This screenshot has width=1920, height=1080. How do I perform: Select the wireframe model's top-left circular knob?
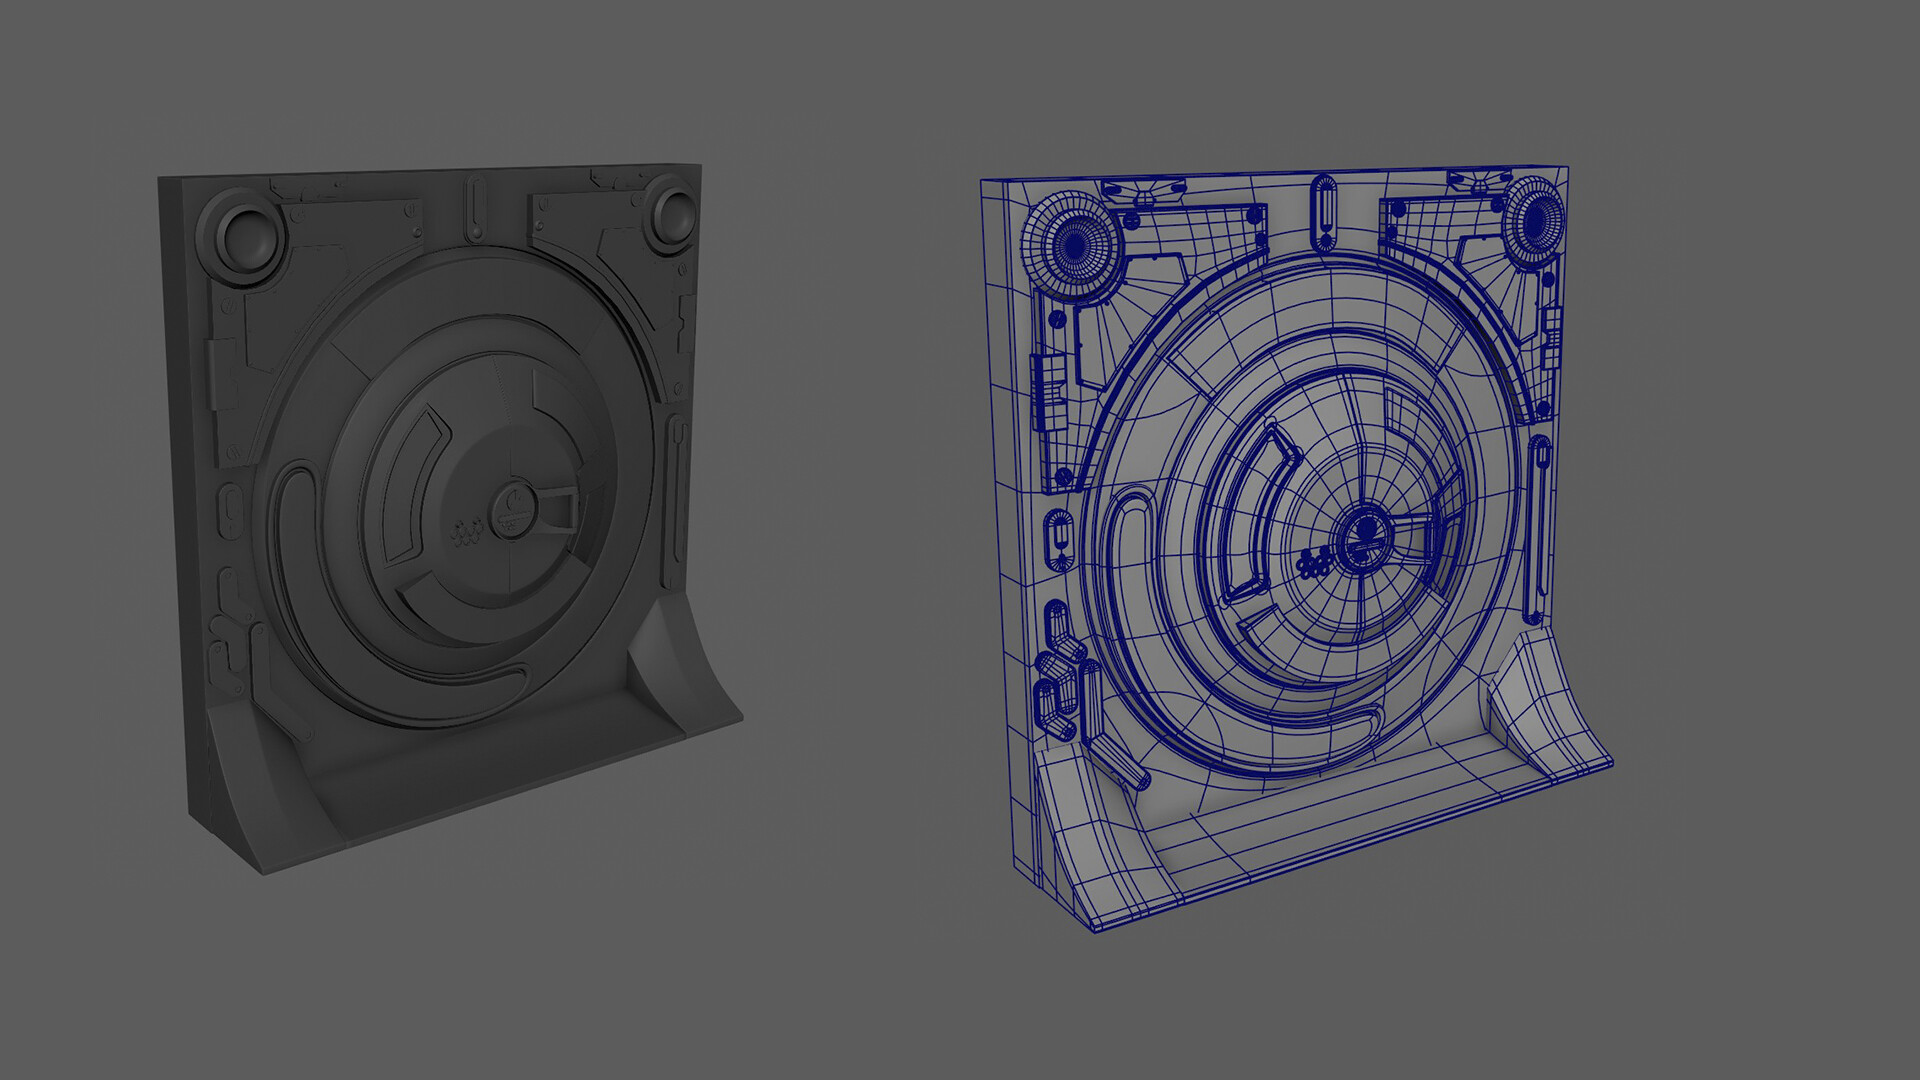(x=1077, y=244)
